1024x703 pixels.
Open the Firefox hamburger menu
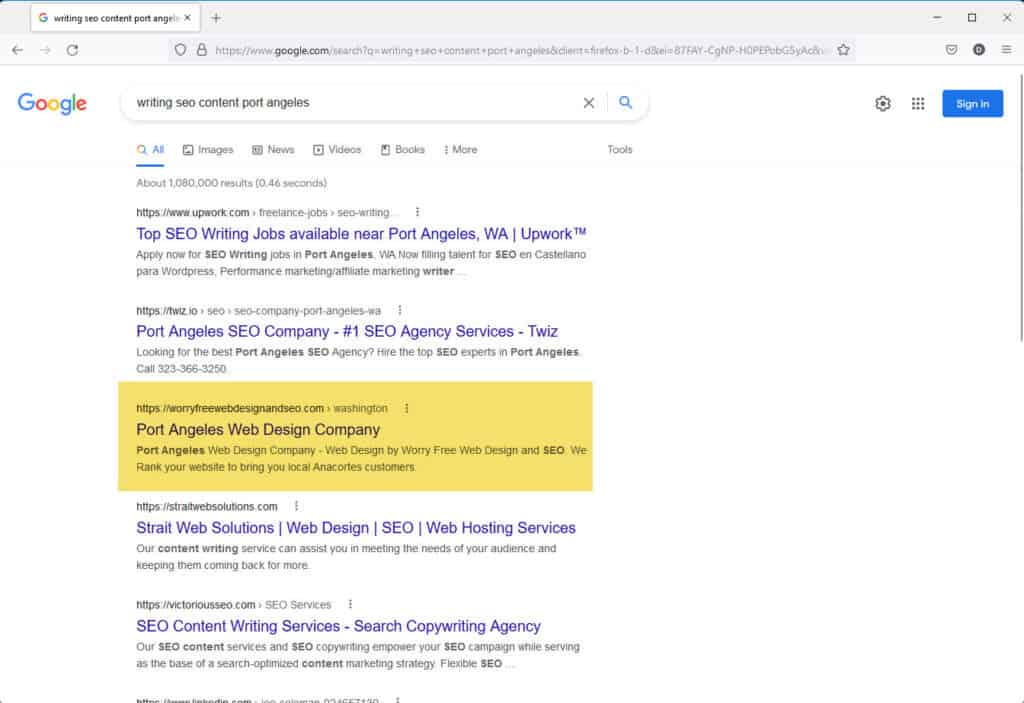1006,50
